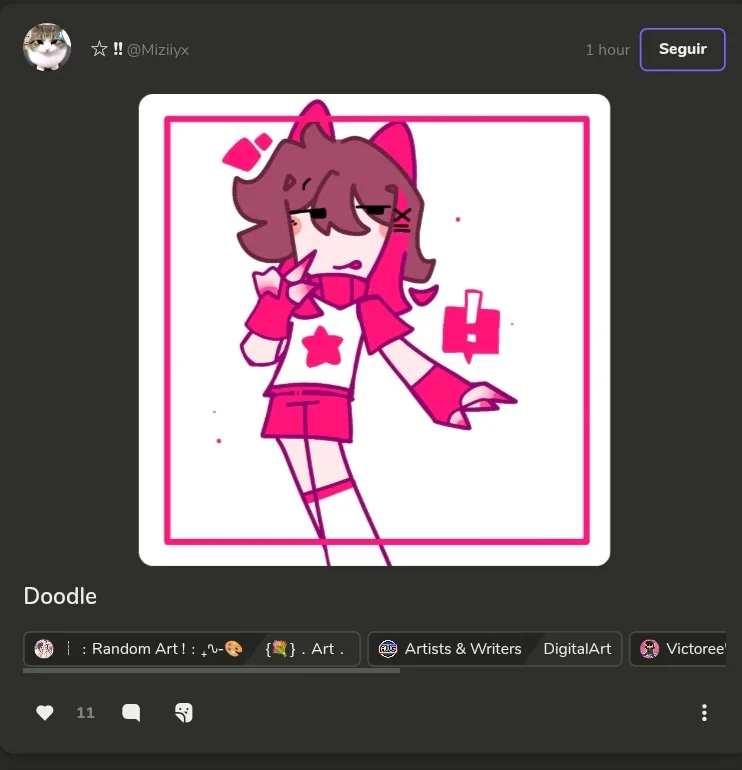Open comments via the speech bubble icon

click(131, 712)
